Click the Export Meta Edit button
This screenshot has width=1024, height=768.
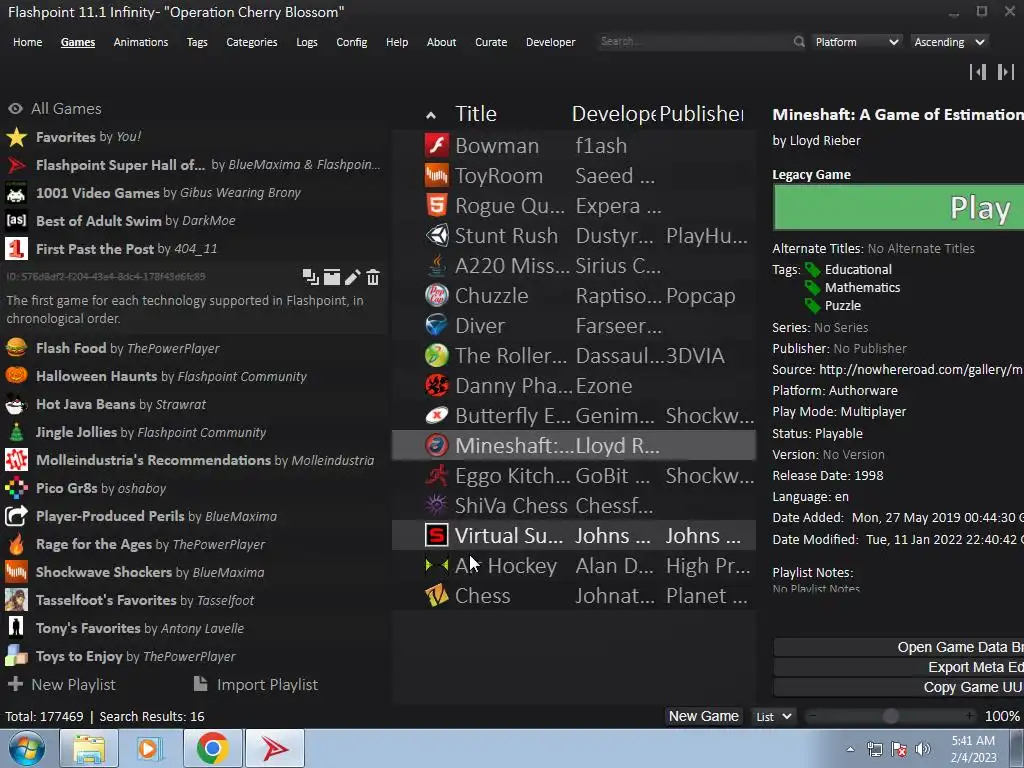899,667
